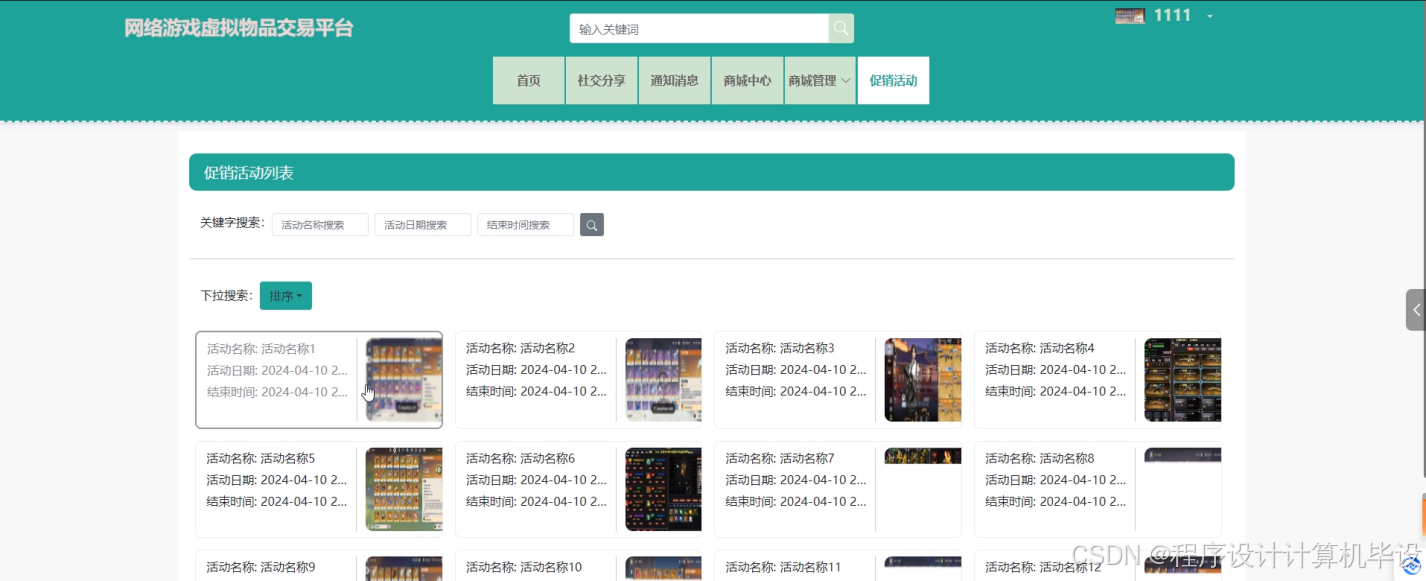Click the 活动日期搜索 input field
The image size is (1426, 581).
point(423,225)
